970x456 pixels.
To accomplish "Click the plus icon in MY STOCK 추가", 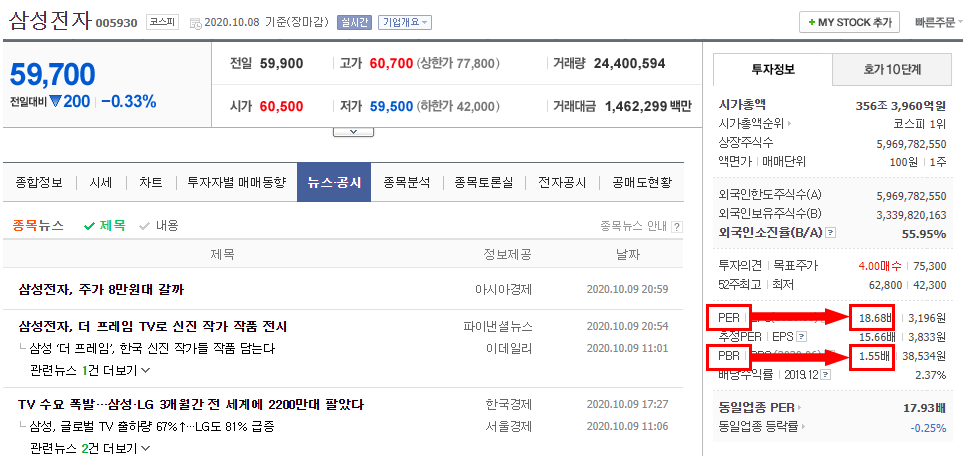I will pyautogui.click(x=812, y=23).
